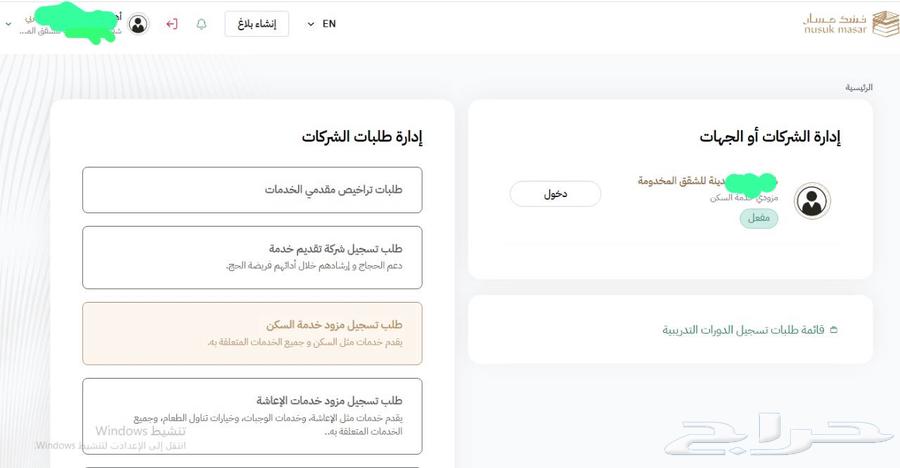Open the Nusuk Masar logo home link
Viewport: 900px width, 468px height.
850,24
